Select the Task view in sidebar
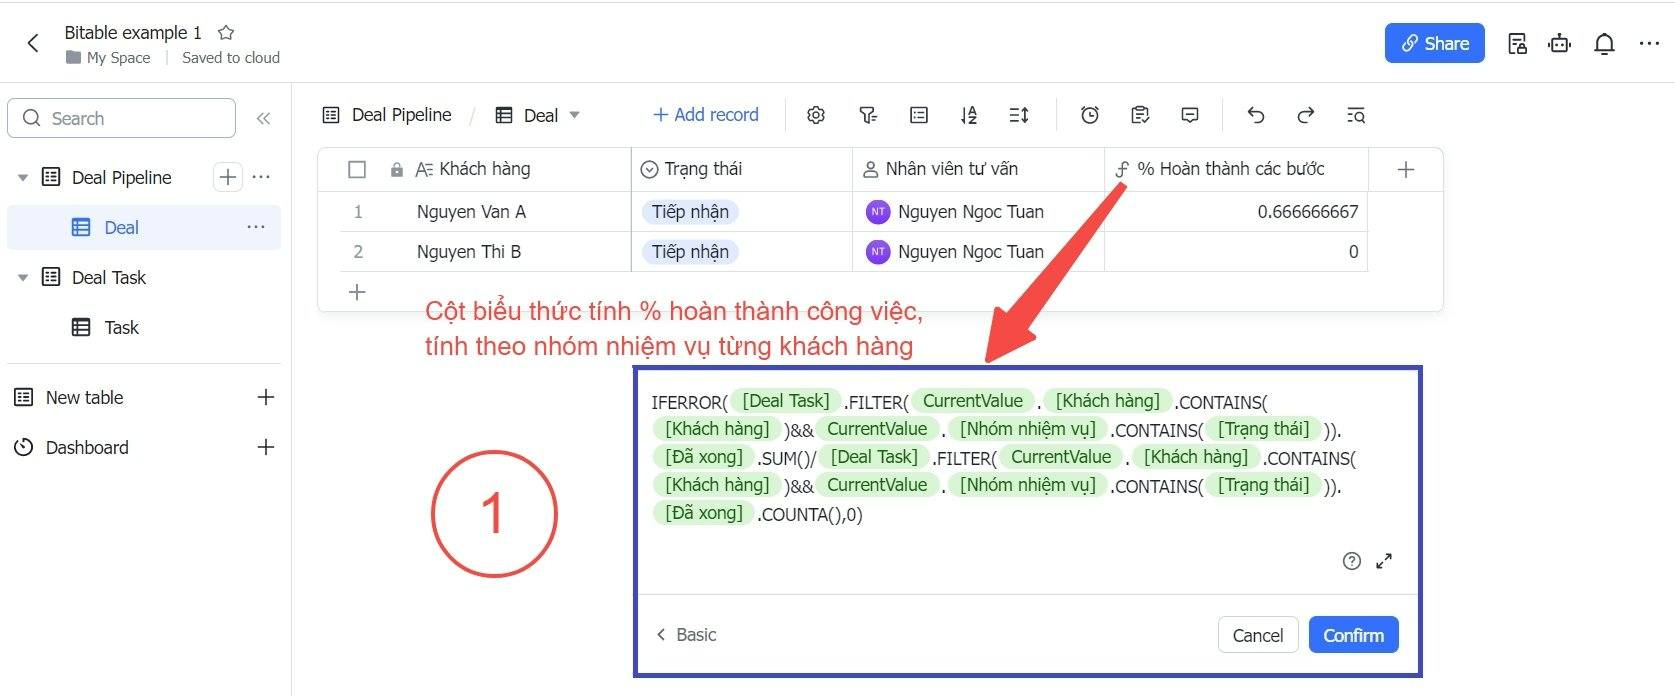 pos(121,327)
